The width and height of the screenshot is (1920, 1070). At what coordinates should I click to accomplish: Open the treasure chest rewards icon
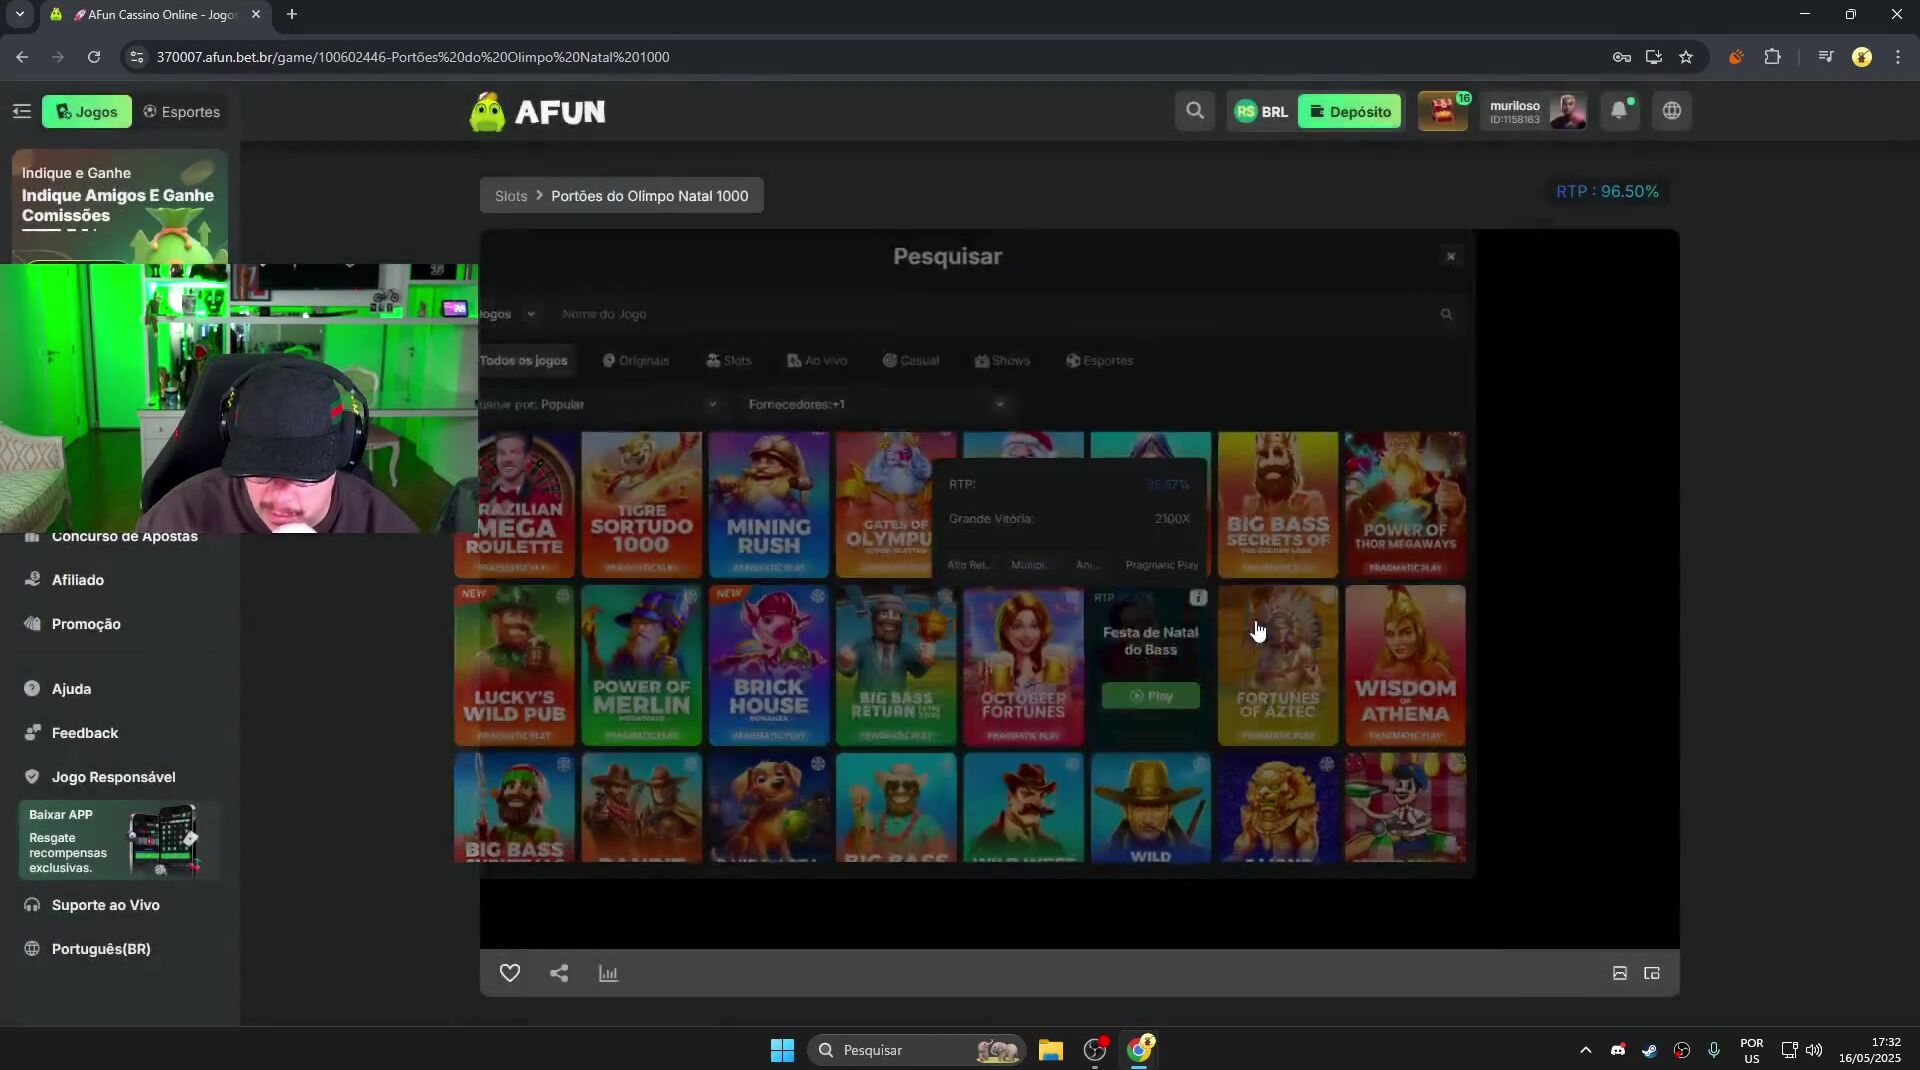pyautogui.click(x=1443, y=111)
